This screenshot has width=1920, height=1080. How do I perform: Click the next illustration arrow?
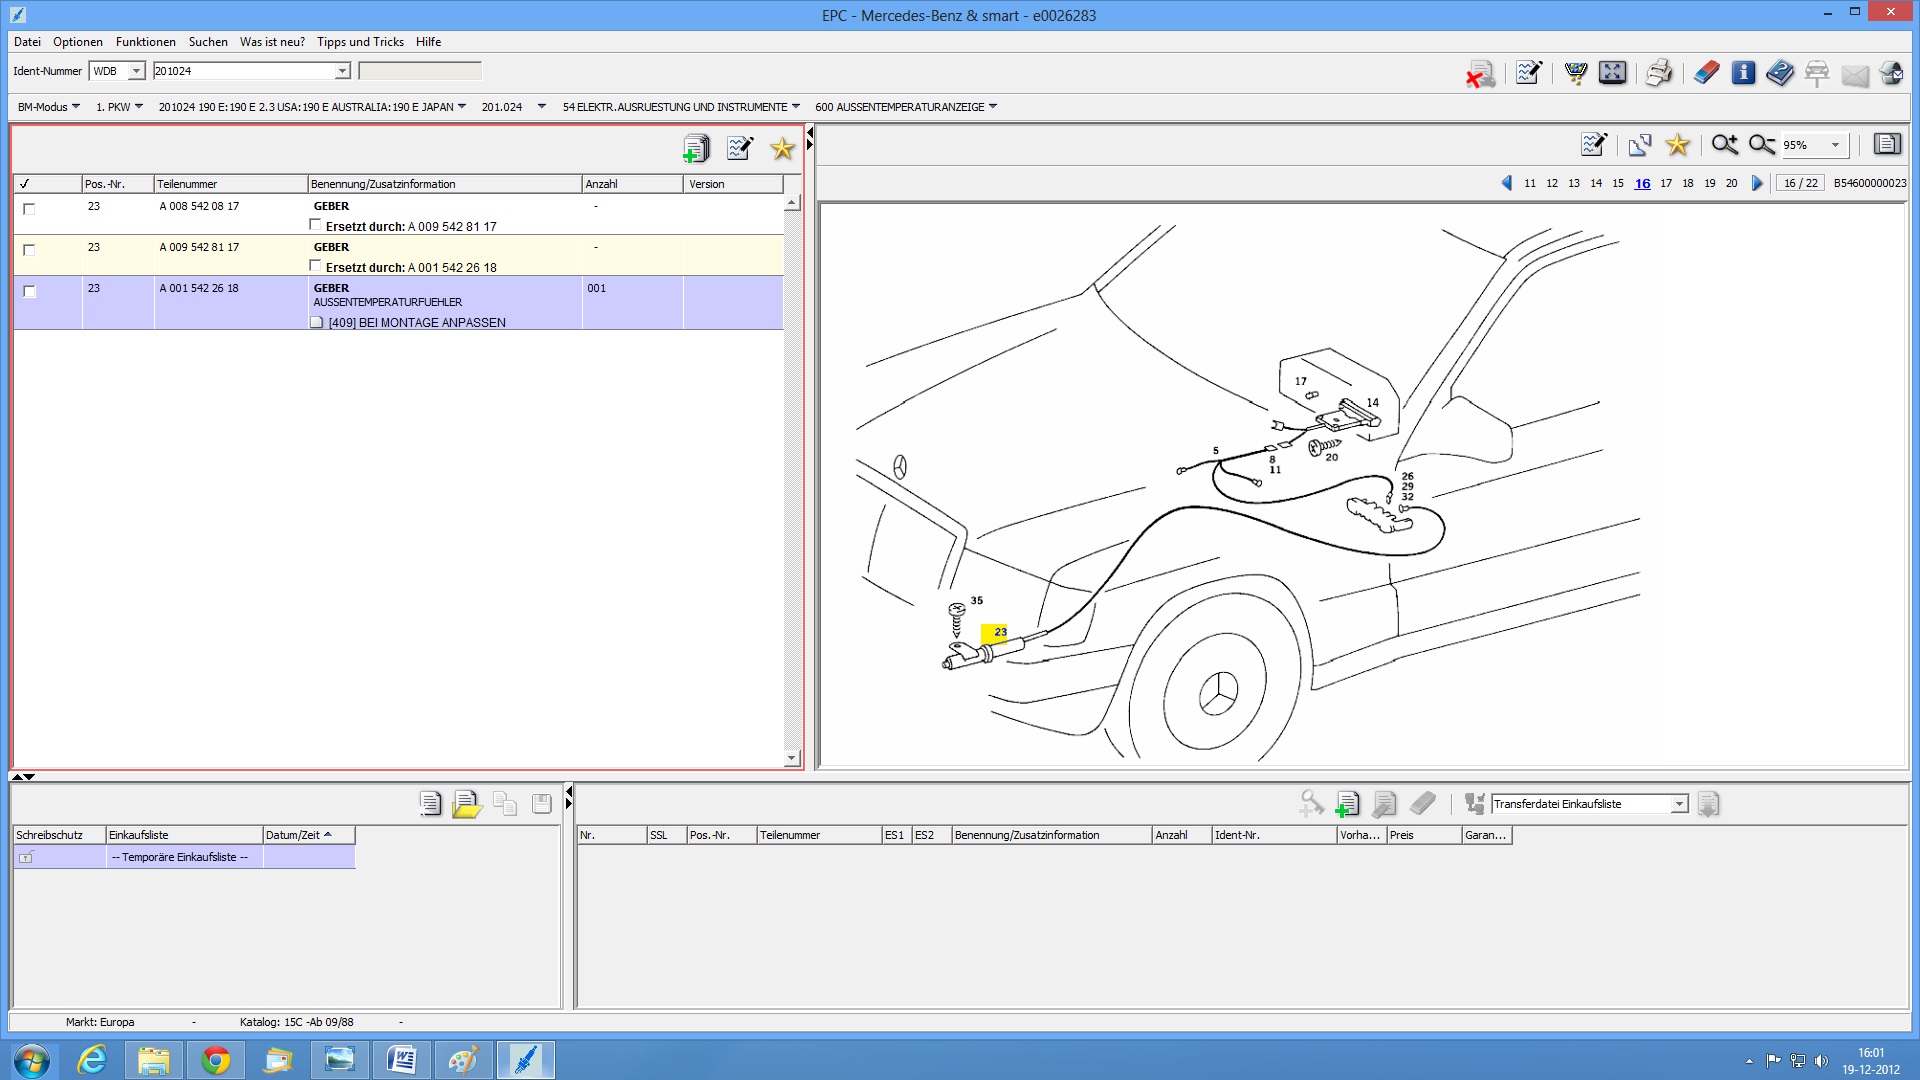pos(1757,183)
